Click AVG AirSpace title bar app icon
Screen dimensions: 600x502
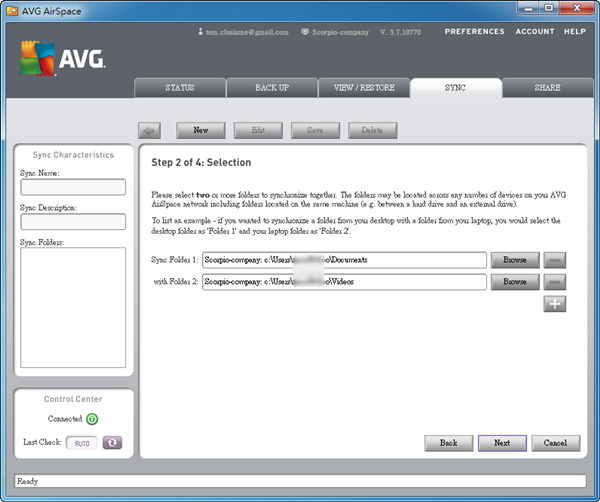tap(12, 11)
